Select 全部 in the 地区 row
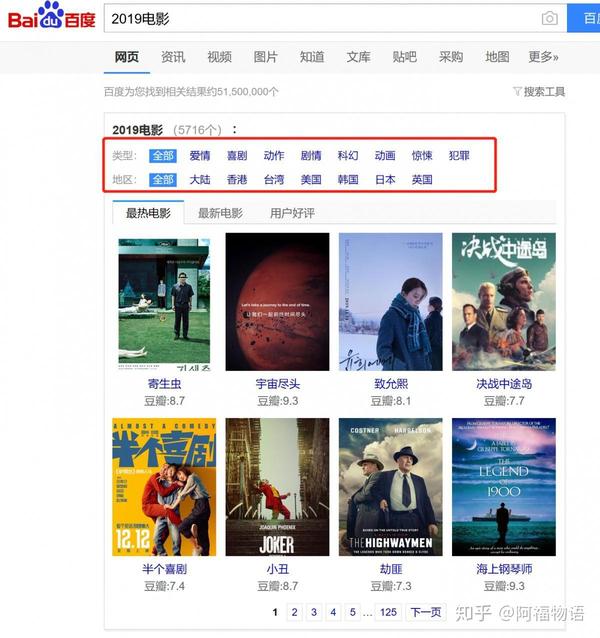The height and width of the screenshot is (638, 600). tap(163, 179)
